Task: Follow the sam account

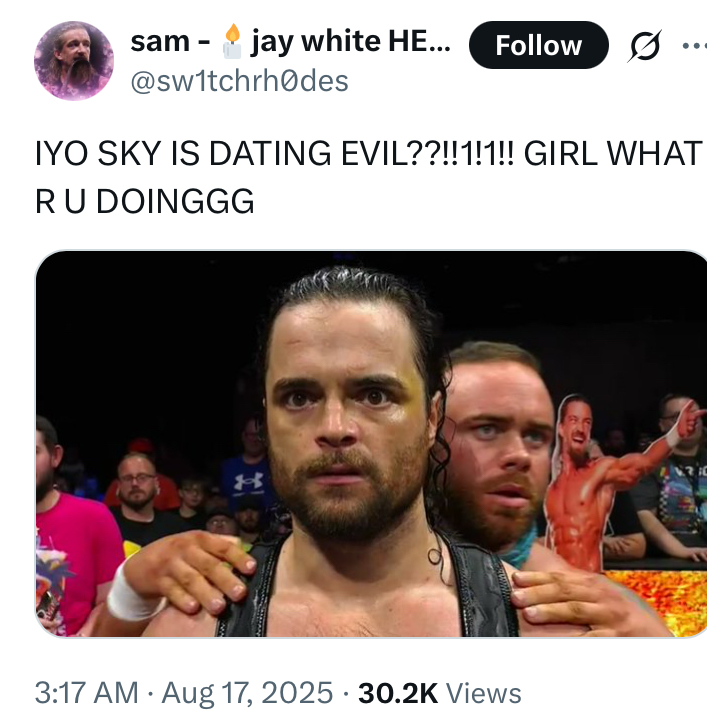Action: [x=539, y=45]
